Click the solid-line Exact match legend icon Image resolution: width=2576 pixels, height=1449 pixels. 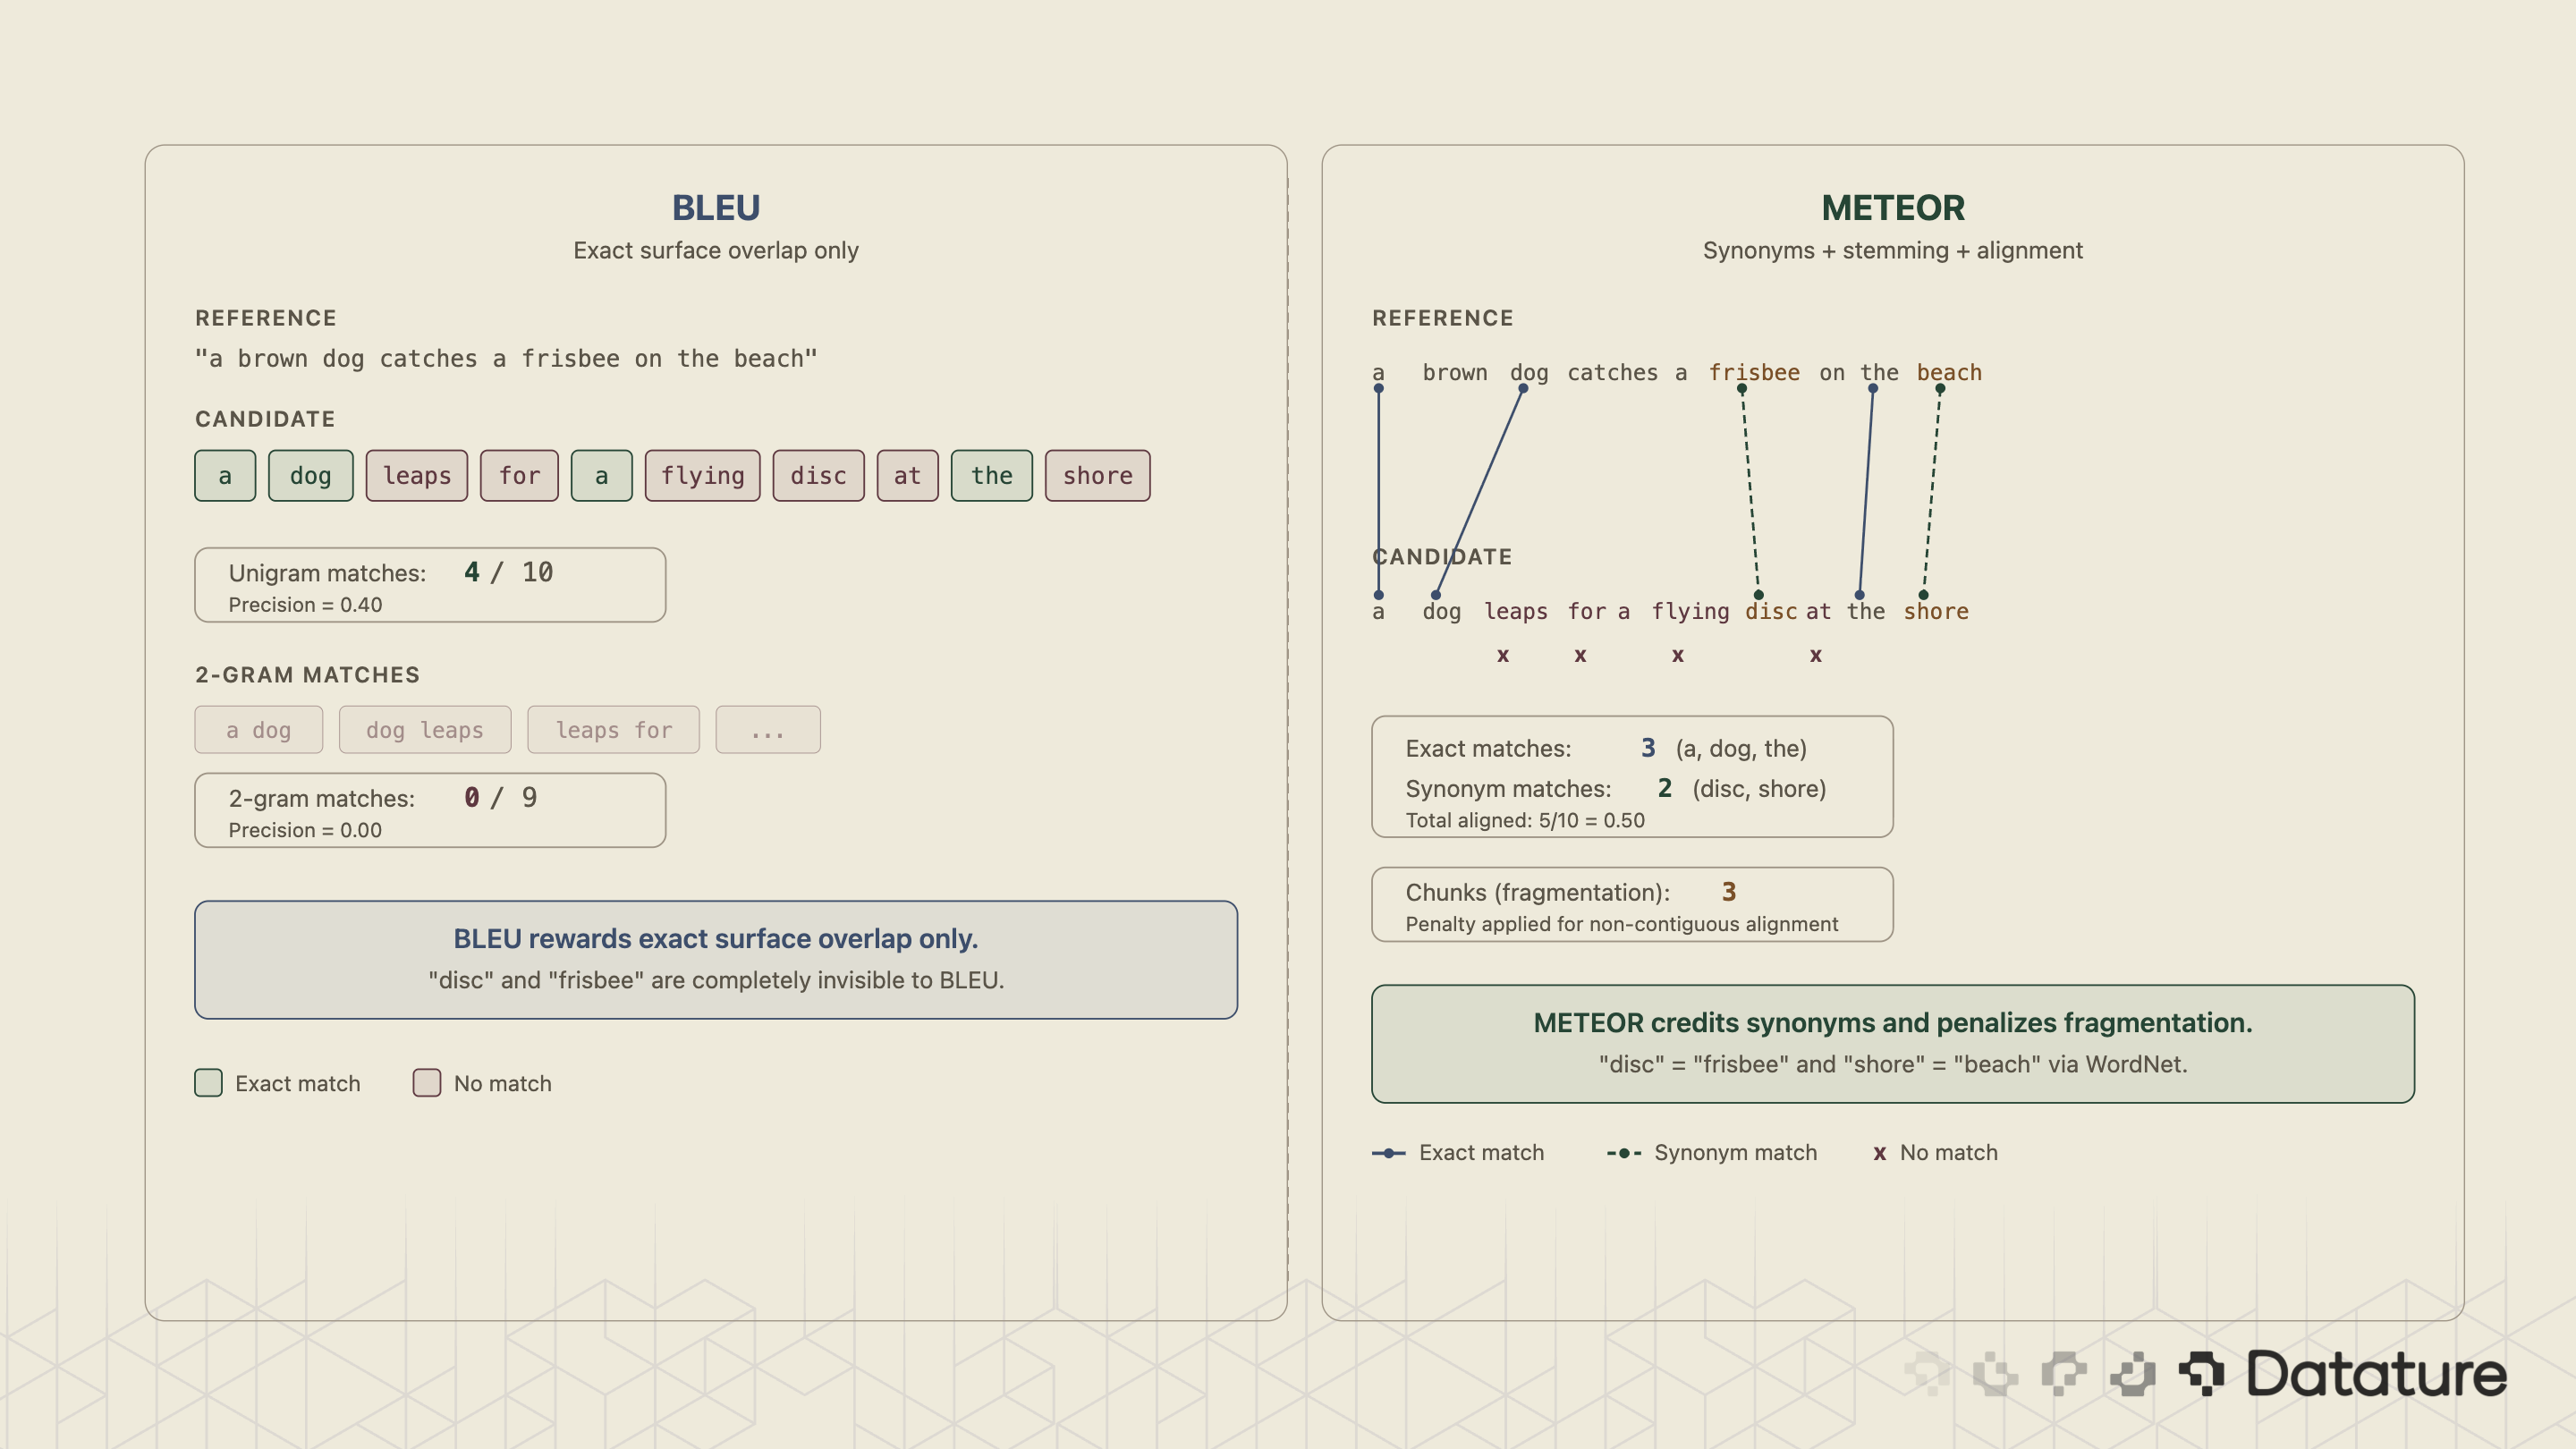[x=1389, y=1152]
